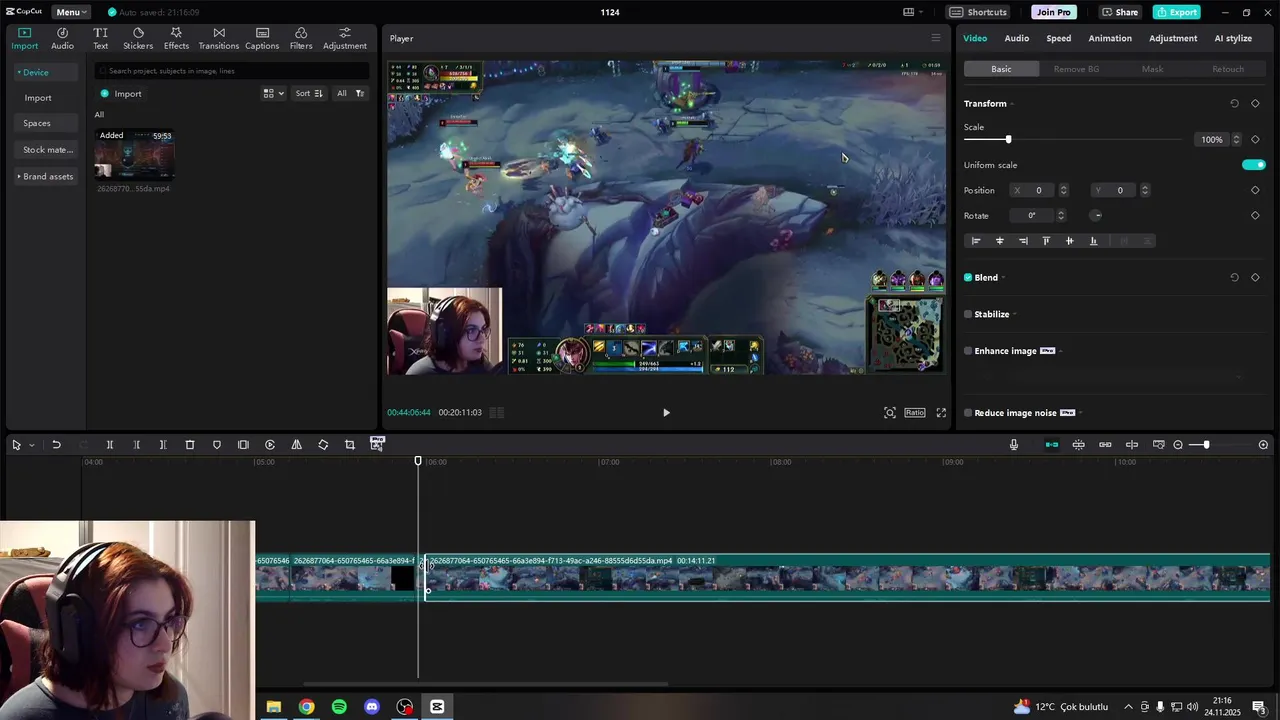Open the view mode dropdown in media panel

coord(273,94)
